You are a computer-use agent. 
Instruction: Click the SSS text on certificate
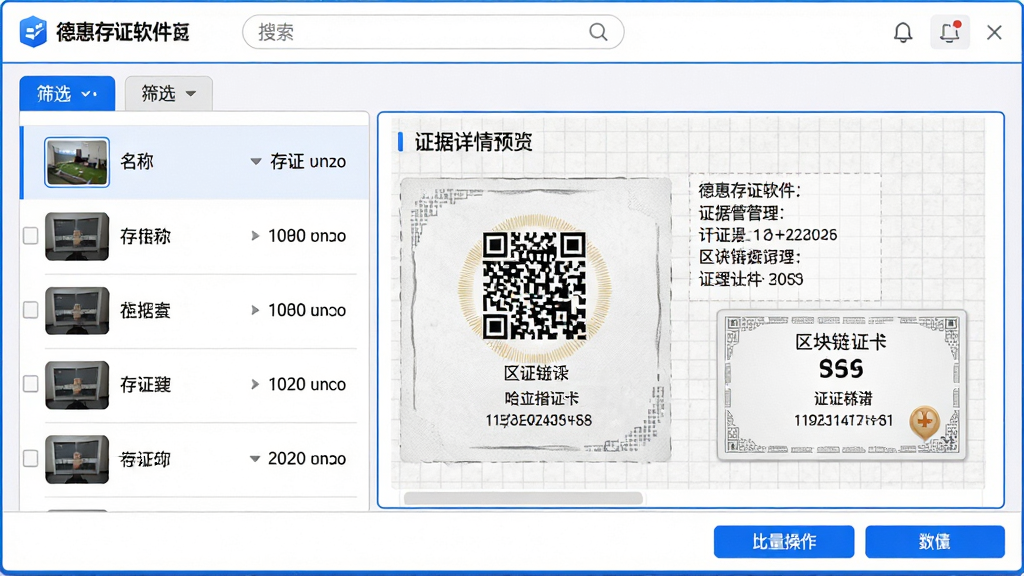click(841, 370)
